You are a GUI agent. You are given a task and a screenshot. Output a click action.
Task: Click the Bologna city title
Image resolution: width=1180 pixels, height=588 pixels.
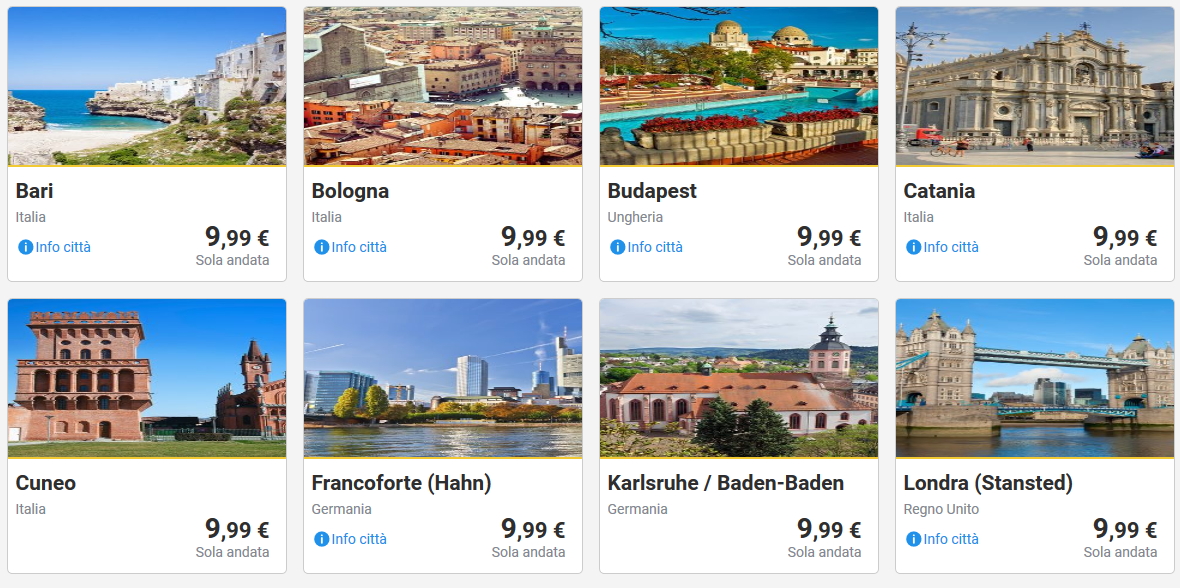pyautogui.click(x=350, y=191)
